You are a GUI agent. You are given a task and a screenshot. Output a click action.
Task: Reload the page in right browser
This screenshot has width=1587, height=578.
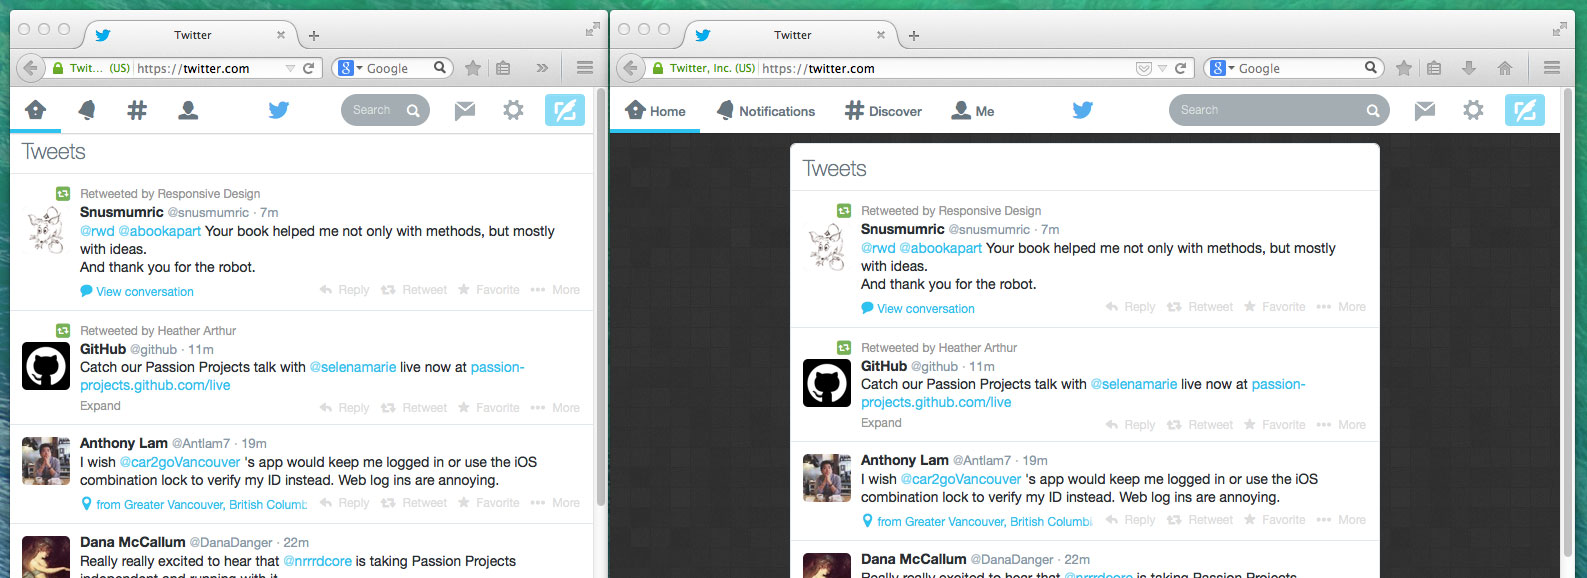pyautogui.click(x=1180, y=68)
